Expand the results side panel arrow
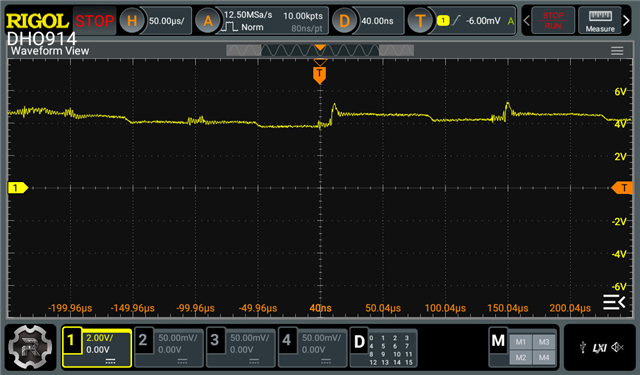This screenshot has height=375, width=640. pyautogui.click(x=614, y=302)
